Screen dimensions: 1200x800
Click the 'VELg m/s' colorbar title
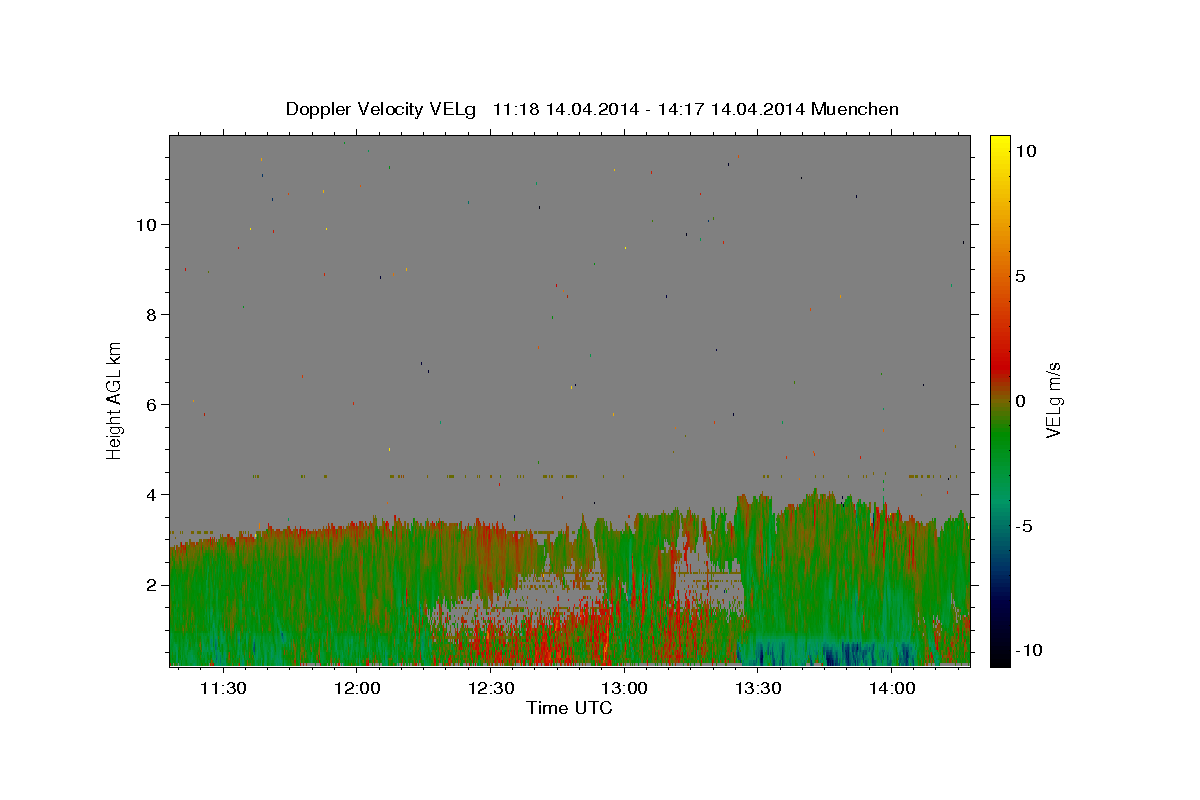pyautogui.click(x=1053, y=400)
